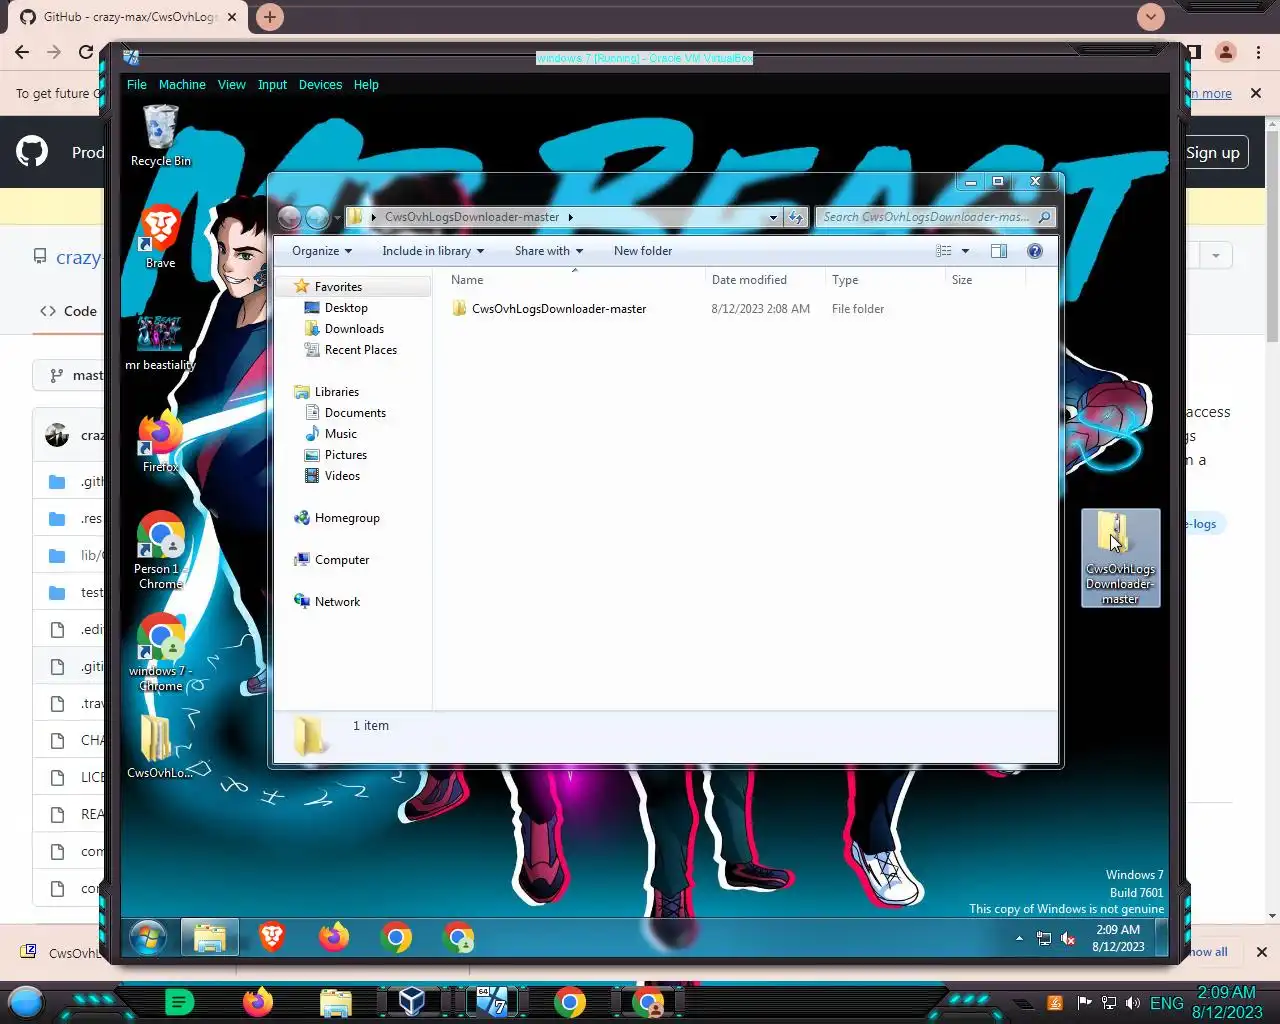Click the muted volume icon in the VM tray
Image resolution: width=1280 pixels, height=1024 pixels.
[1068, 938]
